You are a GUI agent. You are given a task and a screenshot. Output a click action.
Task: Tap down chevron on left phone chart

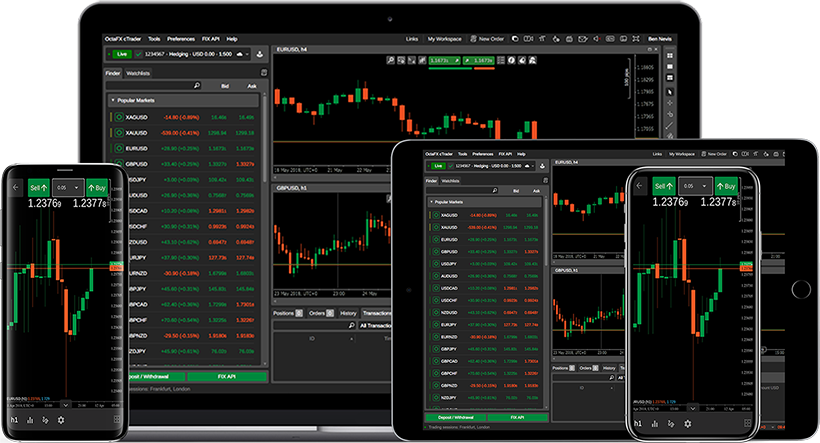pyautogui.click(x=65, y=405)
